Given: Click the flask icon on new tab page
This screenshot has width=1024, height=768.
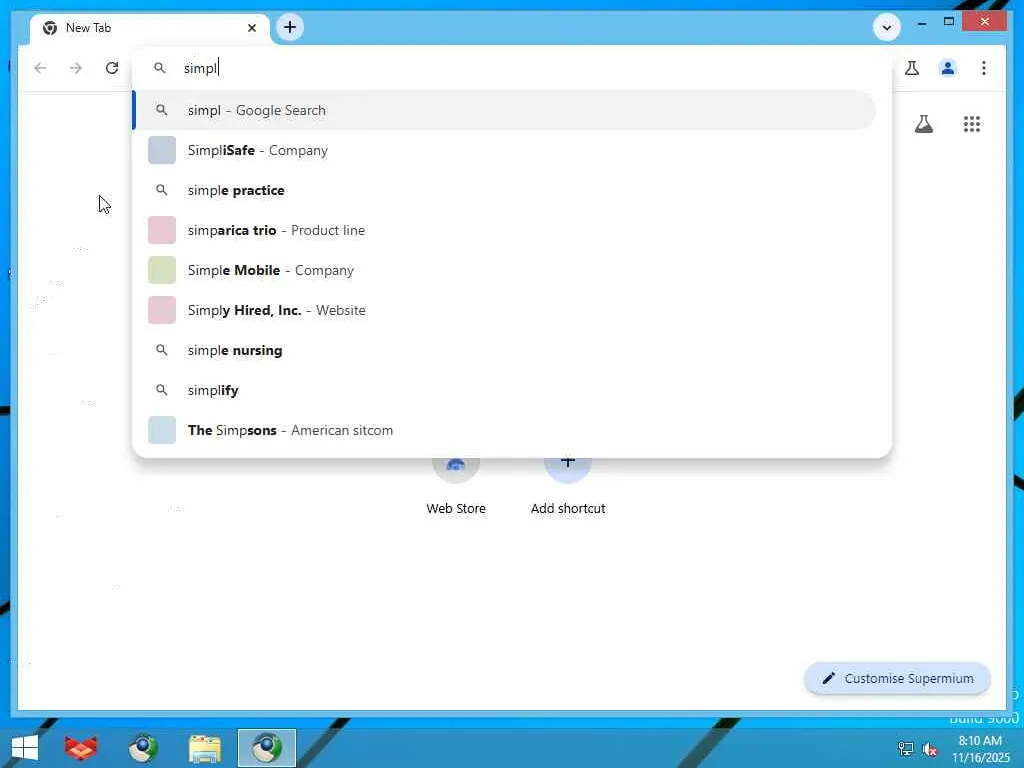Looking at the screenshot, I should 923,124.
